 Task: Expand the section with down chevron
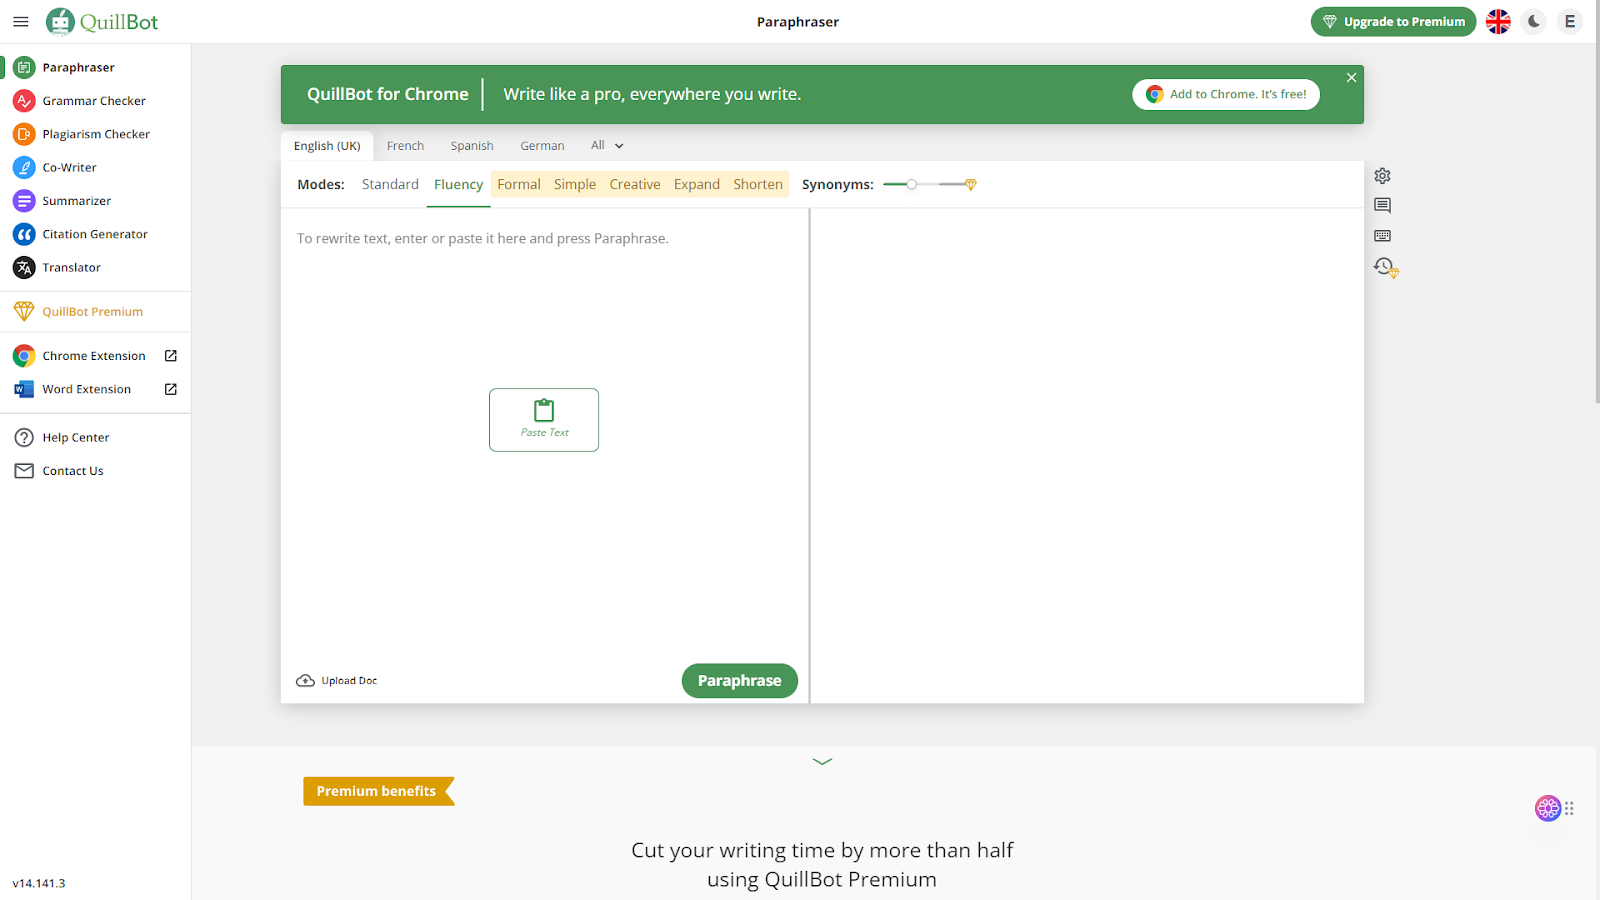[822, 761]
